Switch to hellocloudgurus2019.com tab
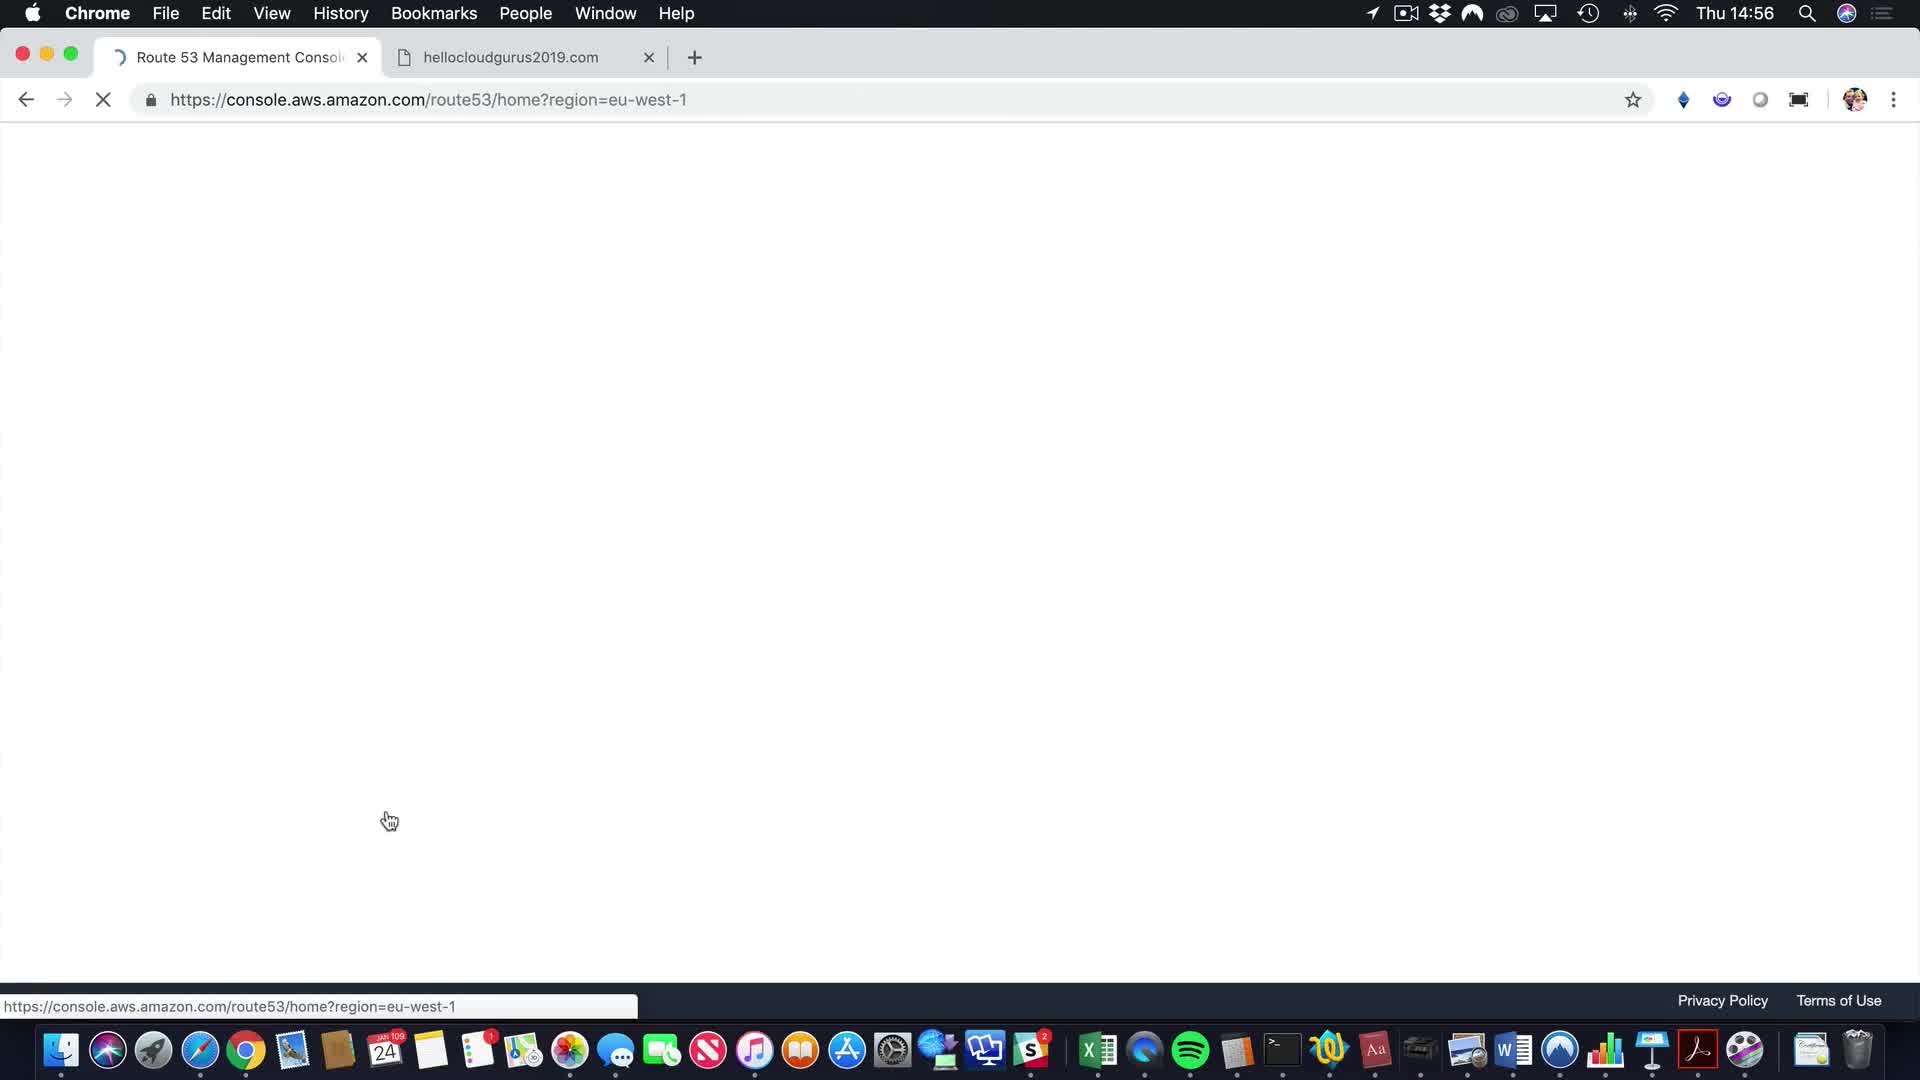 click(510, 58)
